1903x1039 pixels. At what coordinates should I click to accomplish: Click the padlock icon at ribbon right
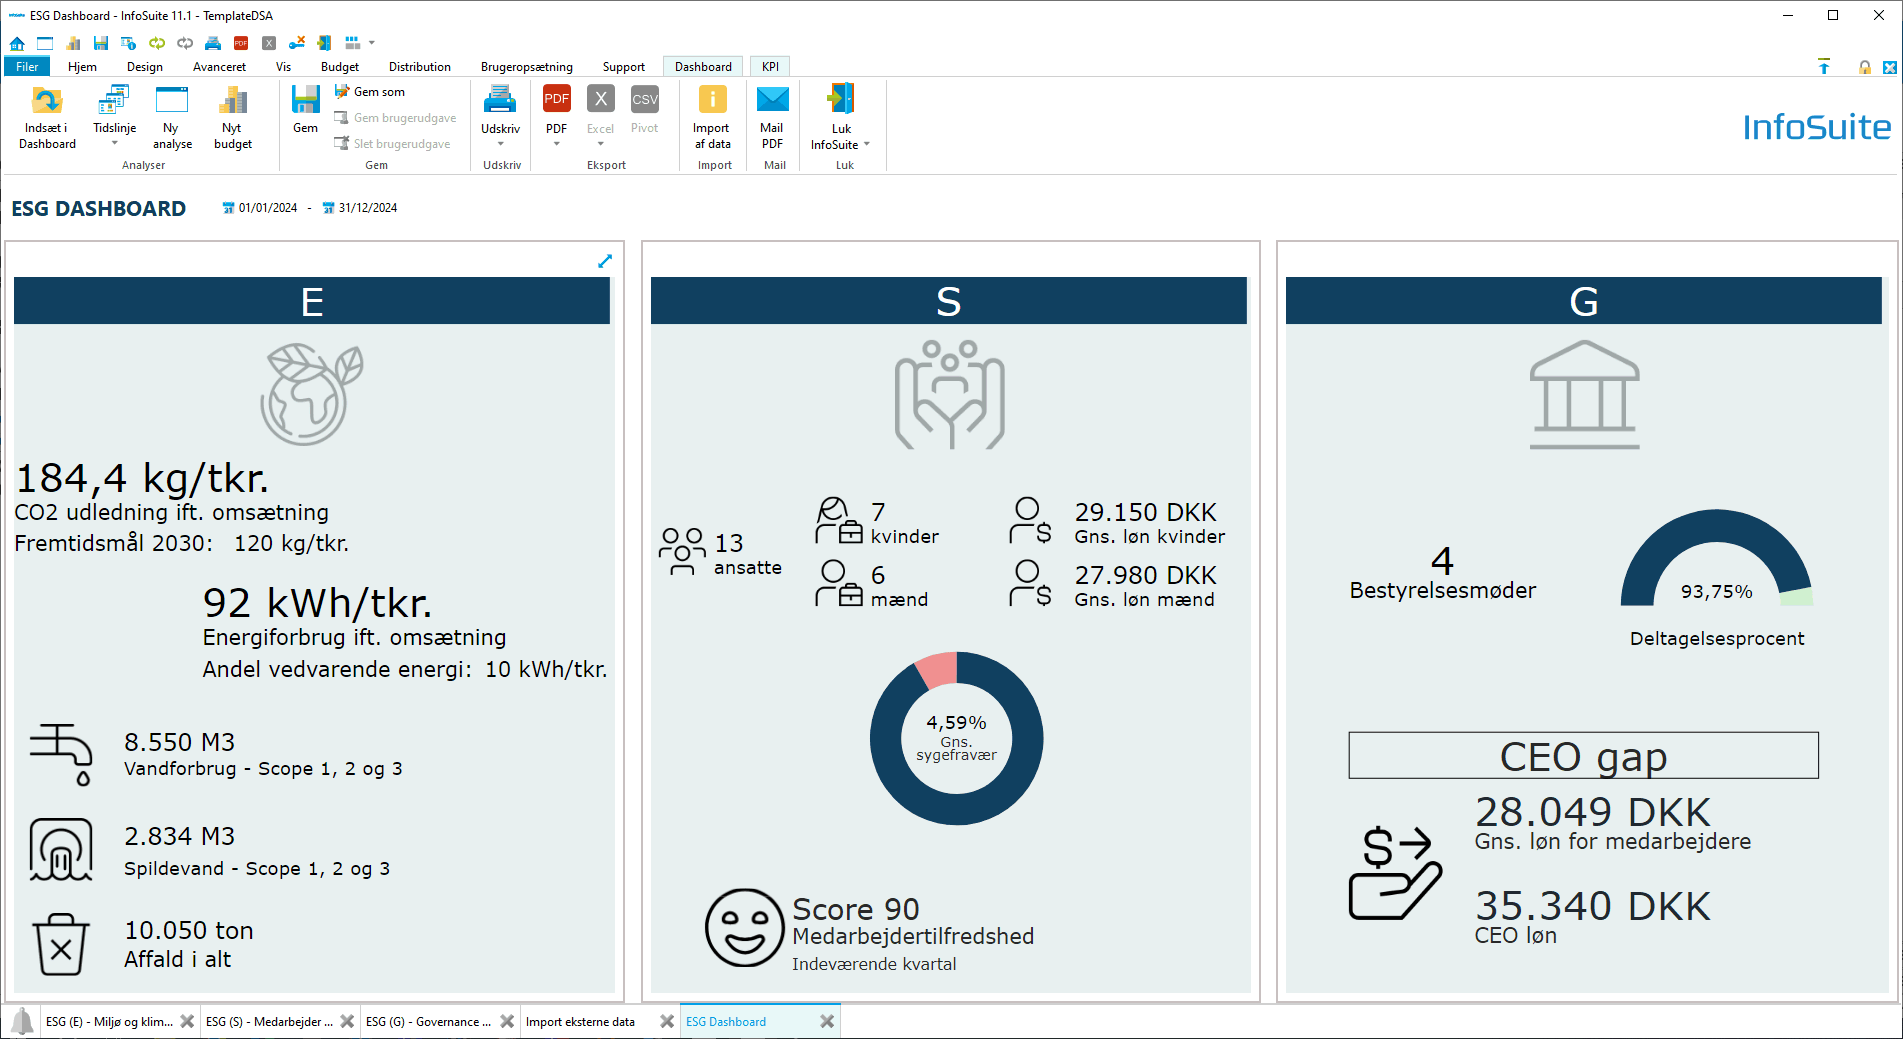(1865, 67)
